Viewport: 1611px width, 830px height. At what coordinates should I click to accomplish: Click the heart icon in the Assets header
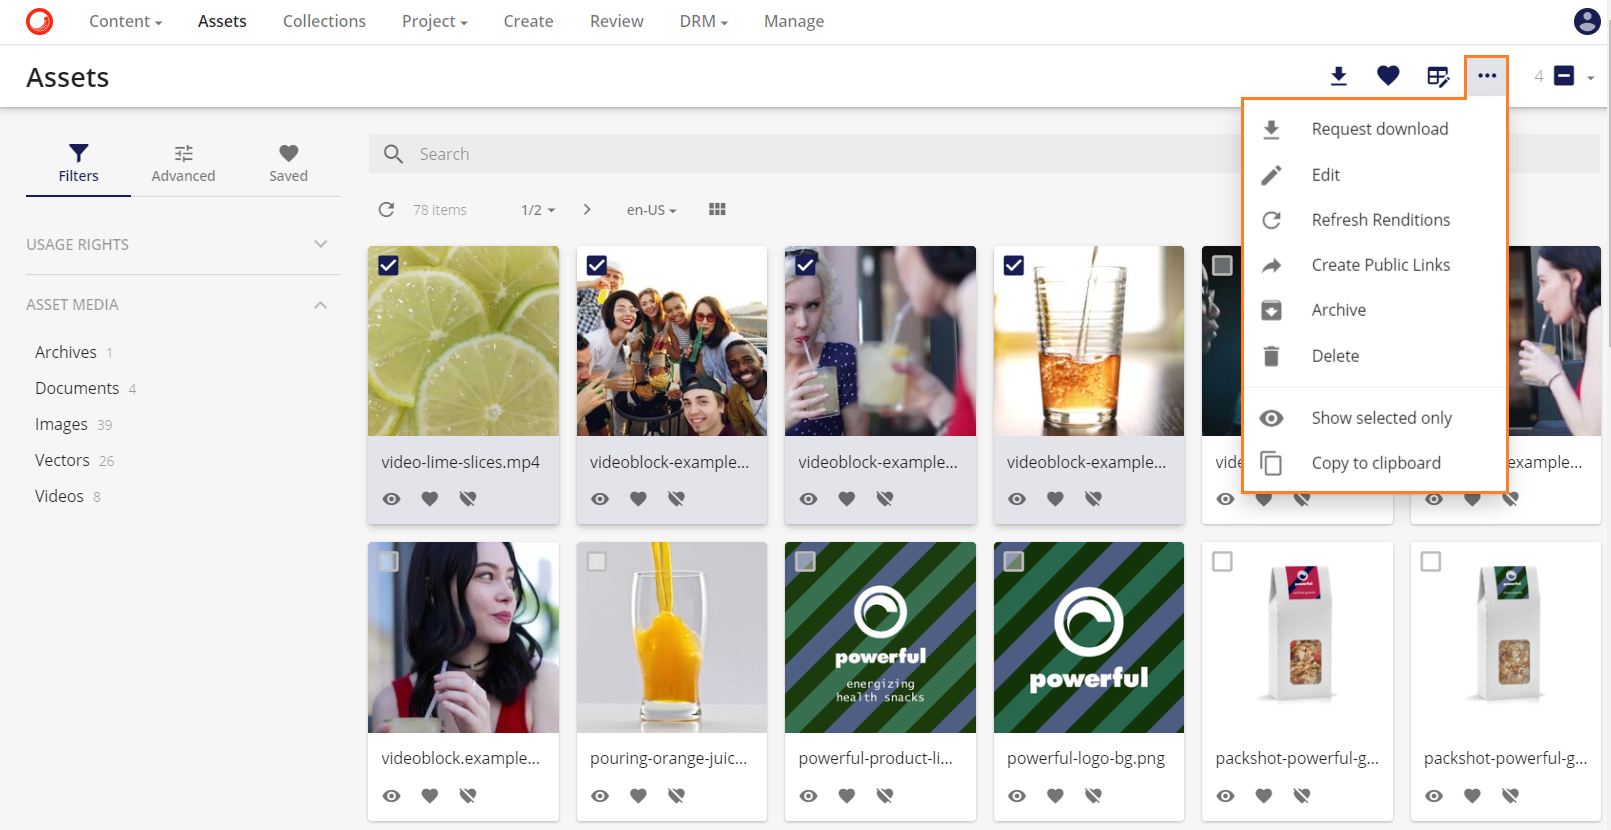(x=1387, y=76)
